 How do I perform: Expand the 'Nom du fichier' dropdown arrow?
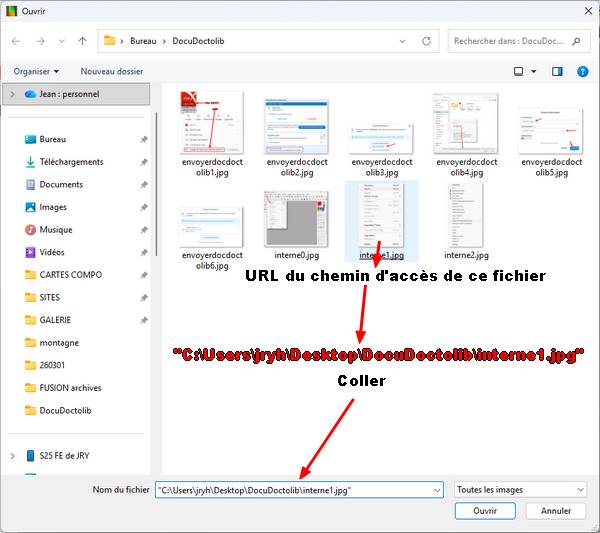(x=437, y=490)
